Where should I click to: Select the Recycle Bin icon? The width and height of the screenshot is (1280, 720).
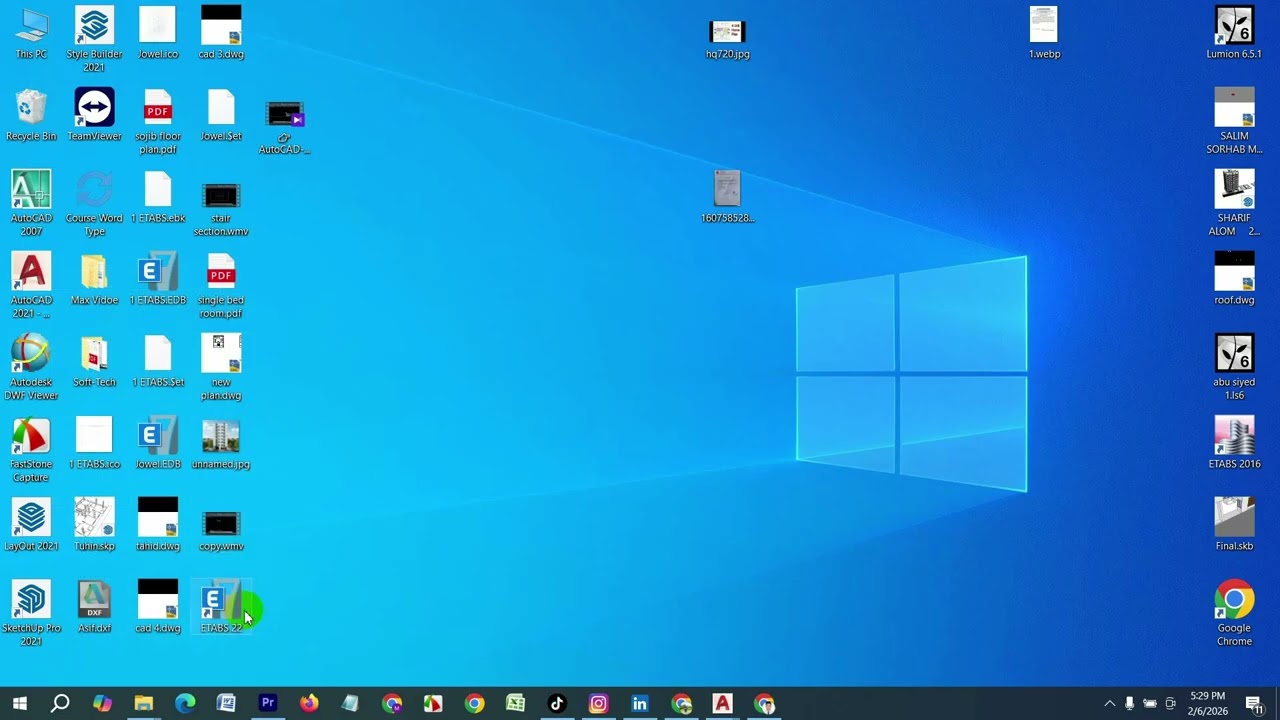(x=31, y=115)
